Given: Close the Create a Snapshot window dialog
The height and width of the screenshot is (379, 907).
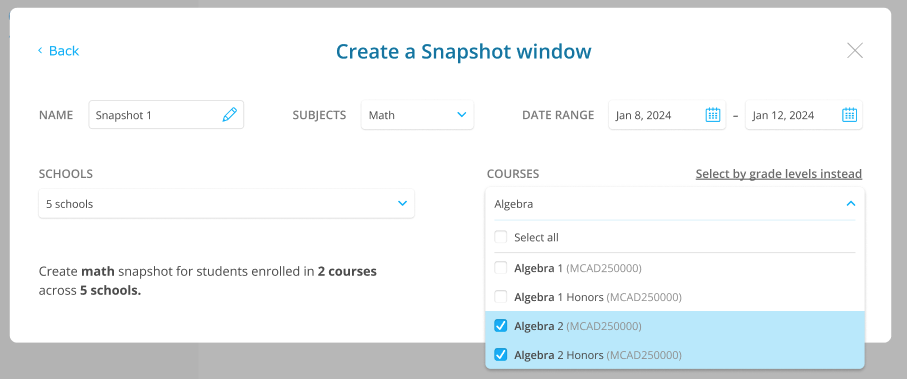Looking at the screenshot, I should point(855,51).
